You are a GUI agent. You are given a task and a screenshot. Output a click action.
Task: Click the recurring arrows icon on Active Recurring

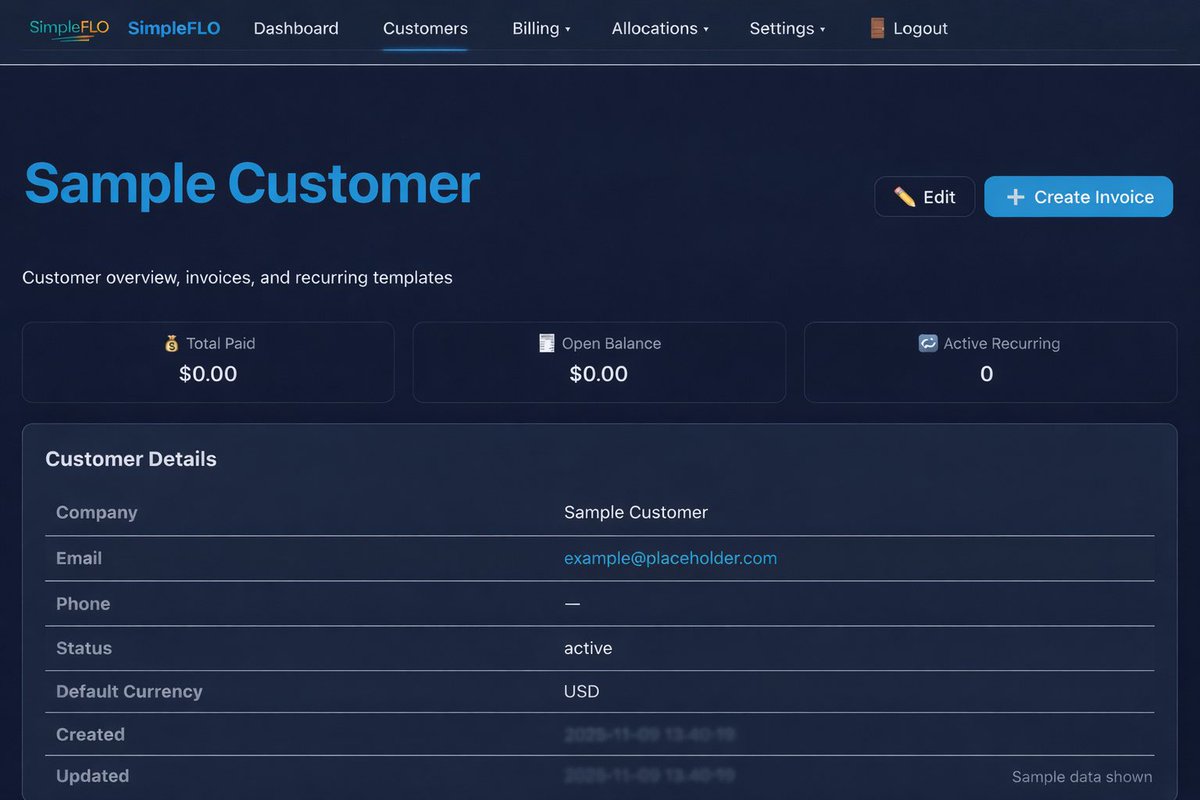(928, 343)
